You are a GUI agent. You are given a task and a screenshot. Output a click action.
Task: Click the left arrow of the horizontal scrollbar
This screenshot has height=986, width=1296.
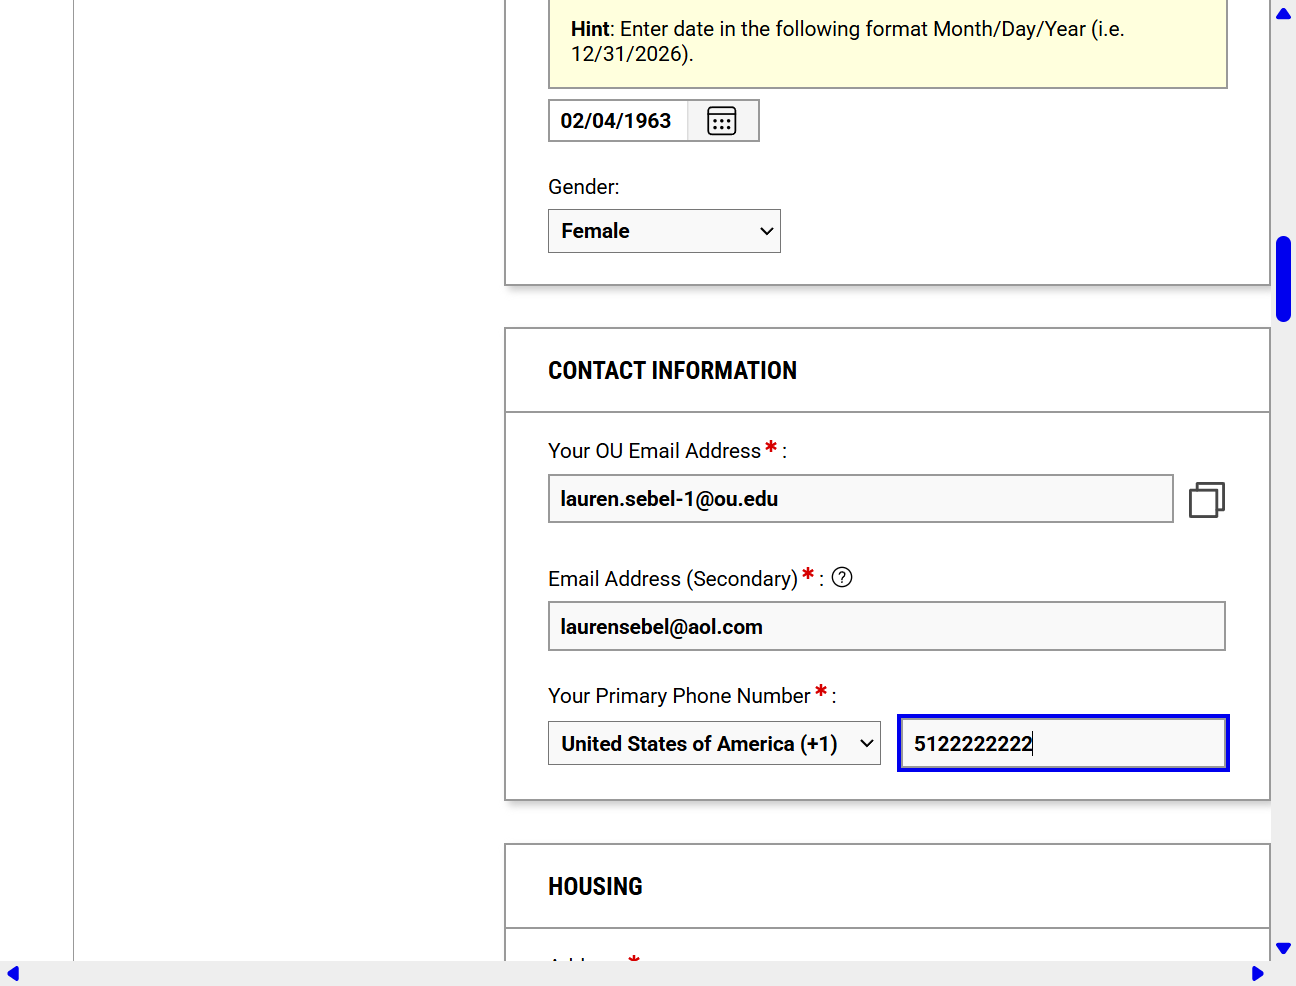pos(13,973)
